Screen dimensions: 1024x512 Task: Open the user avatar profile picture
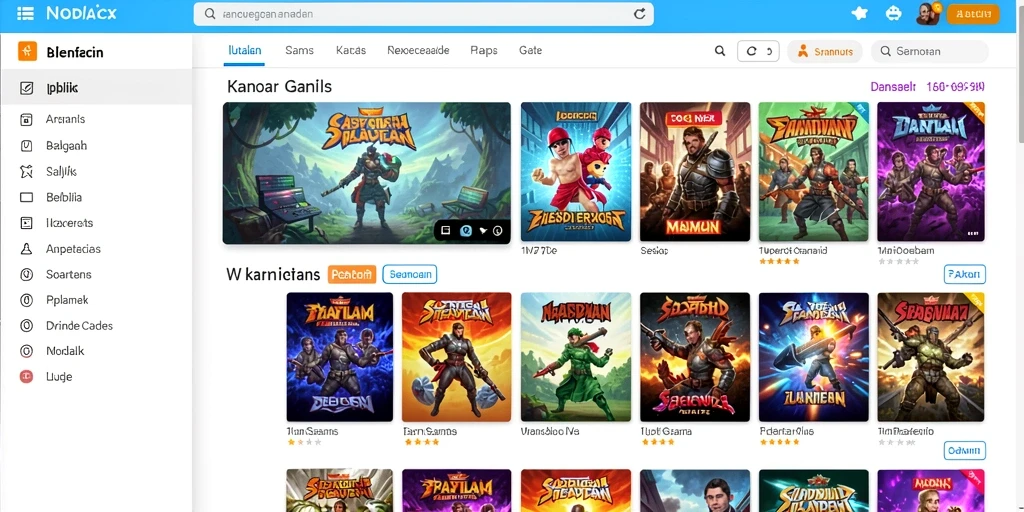[x=927, y=13]
